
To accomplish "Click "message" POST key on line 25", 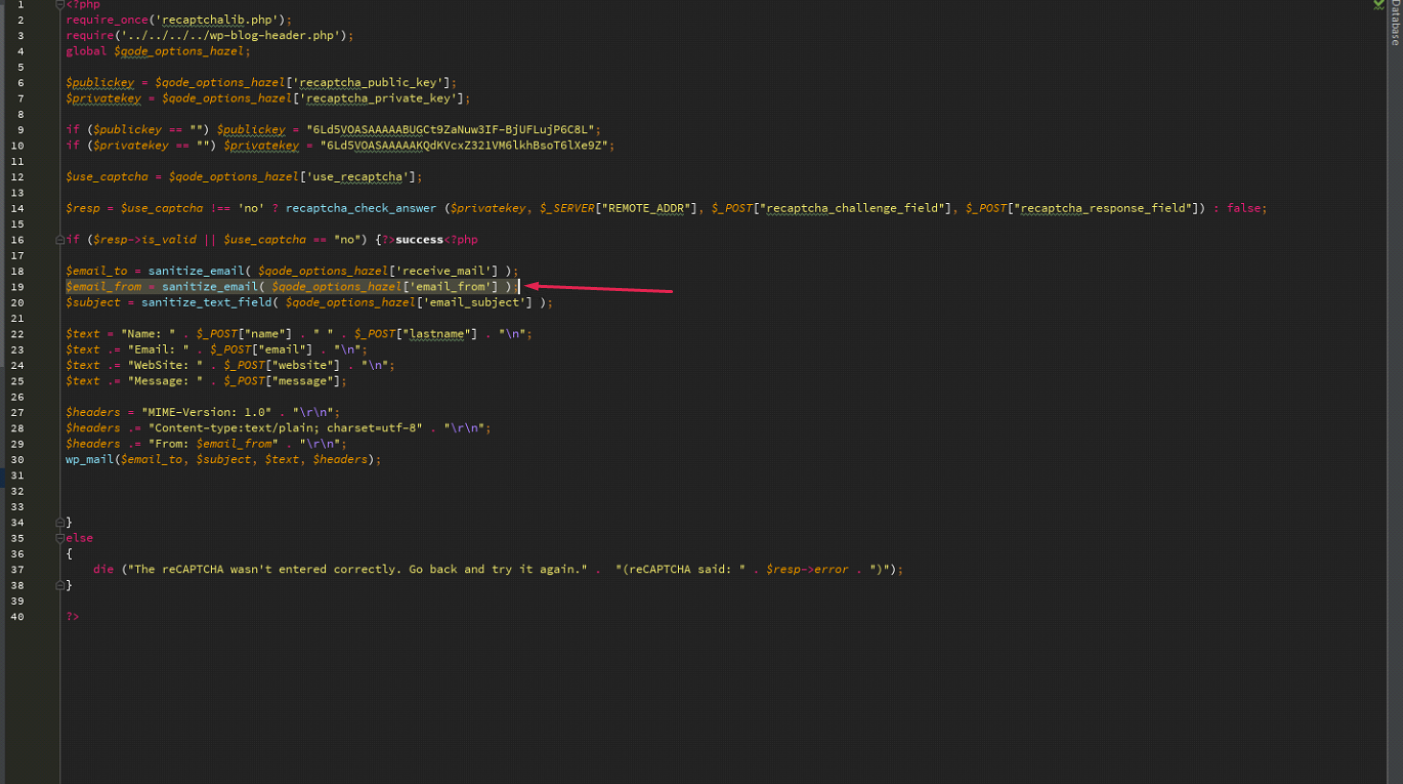I will click(305, 381).
